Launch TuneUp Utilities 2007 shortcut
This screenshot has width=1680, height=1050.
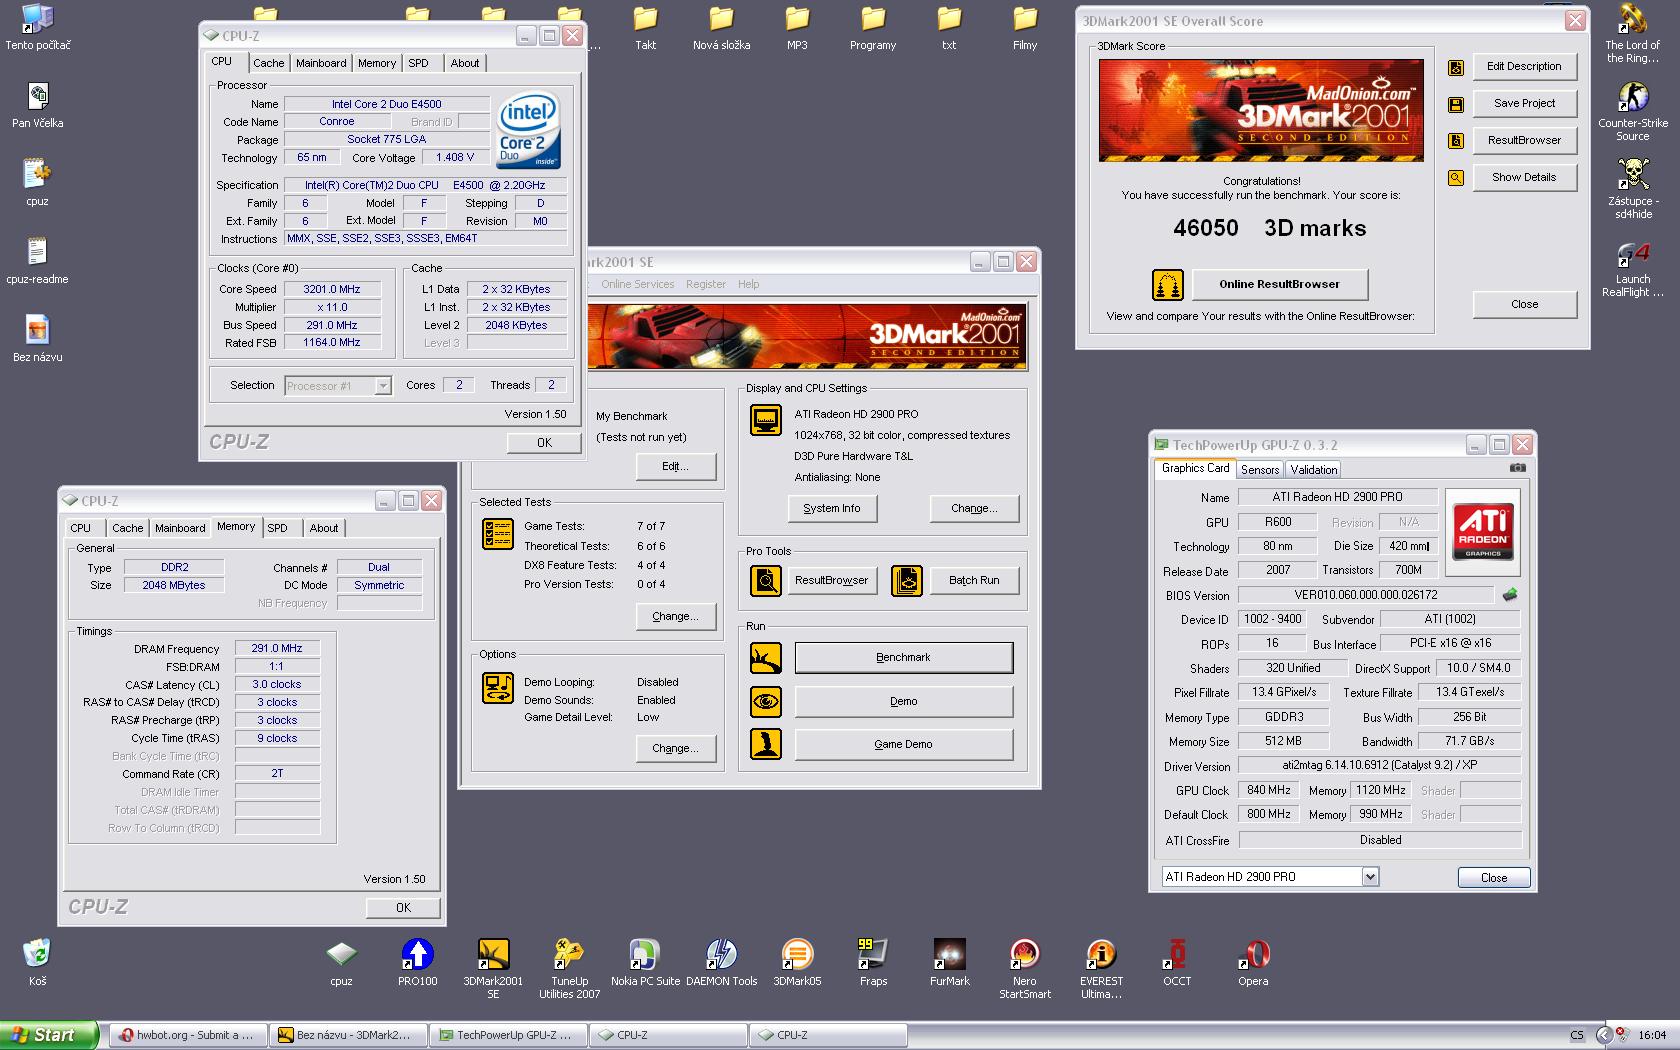(569, 968)
